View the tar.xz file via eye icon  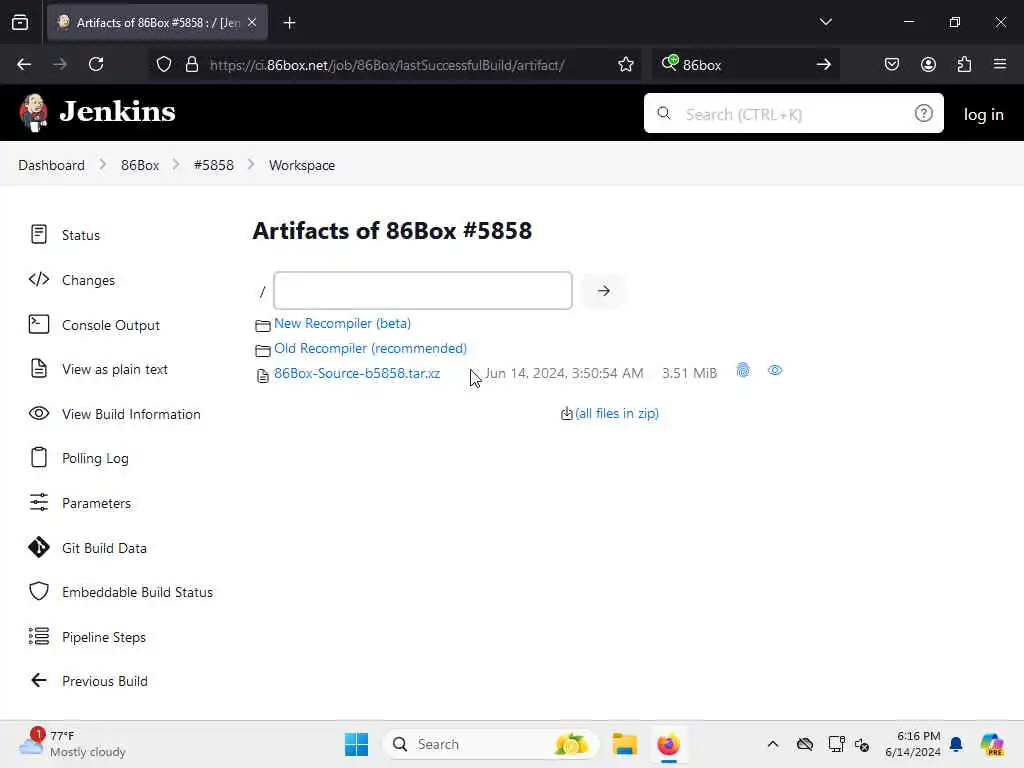(775, 371)
